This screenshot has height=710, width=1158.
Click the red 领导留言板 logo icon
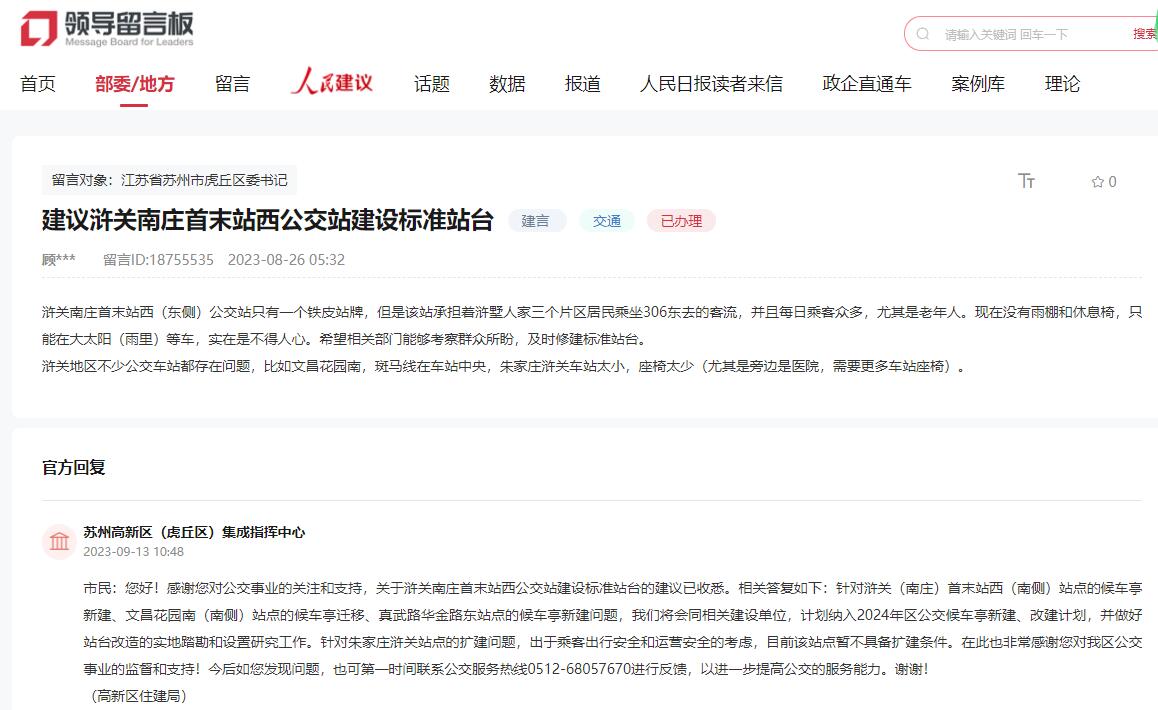coord(38,28)
